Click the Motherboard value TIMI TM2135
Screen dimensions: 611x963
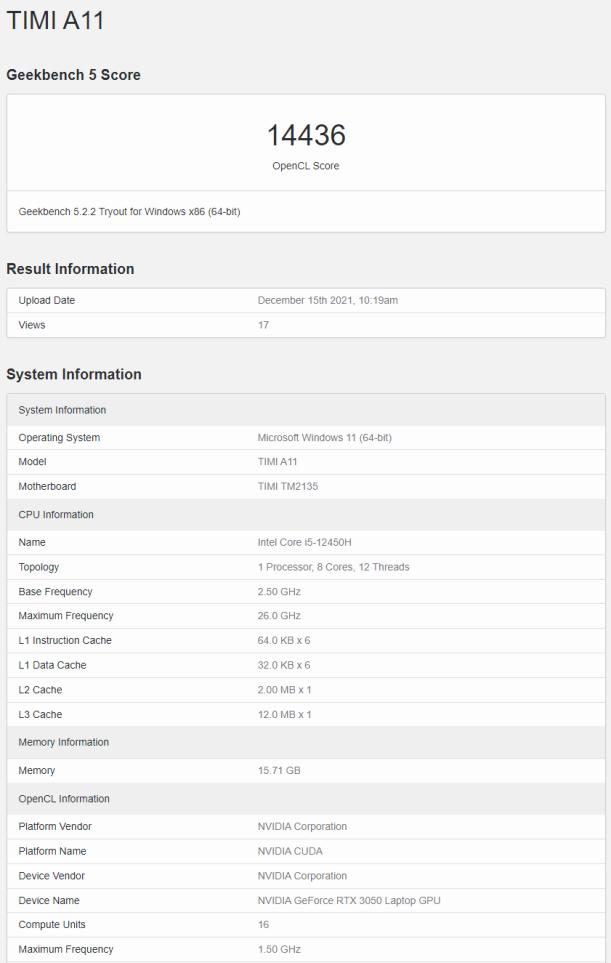click(x=287, y=486)
